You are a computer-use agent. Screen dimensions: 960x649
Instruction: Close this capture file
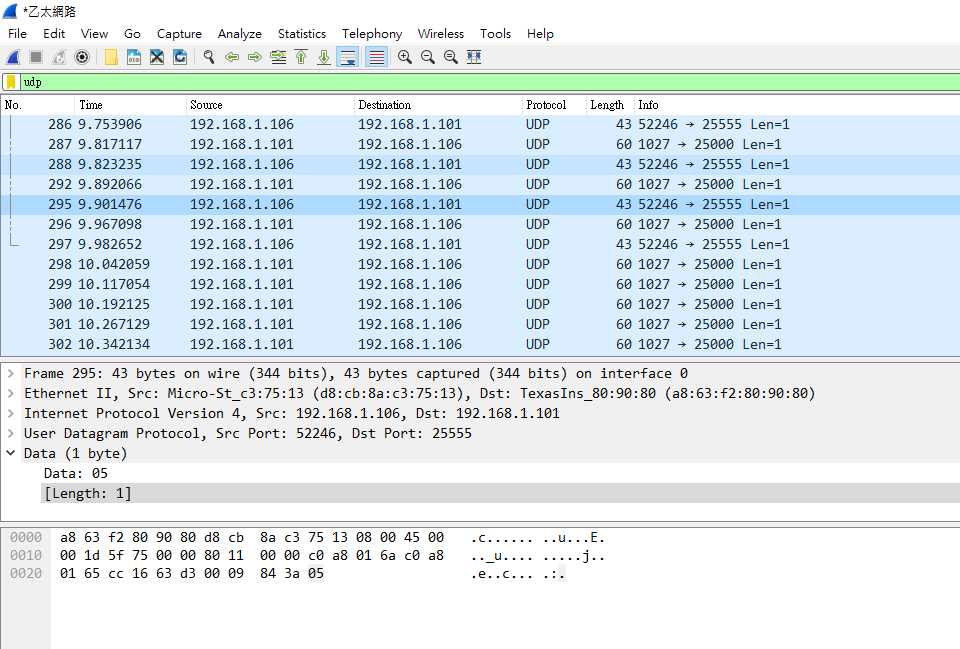coord(157,57)
